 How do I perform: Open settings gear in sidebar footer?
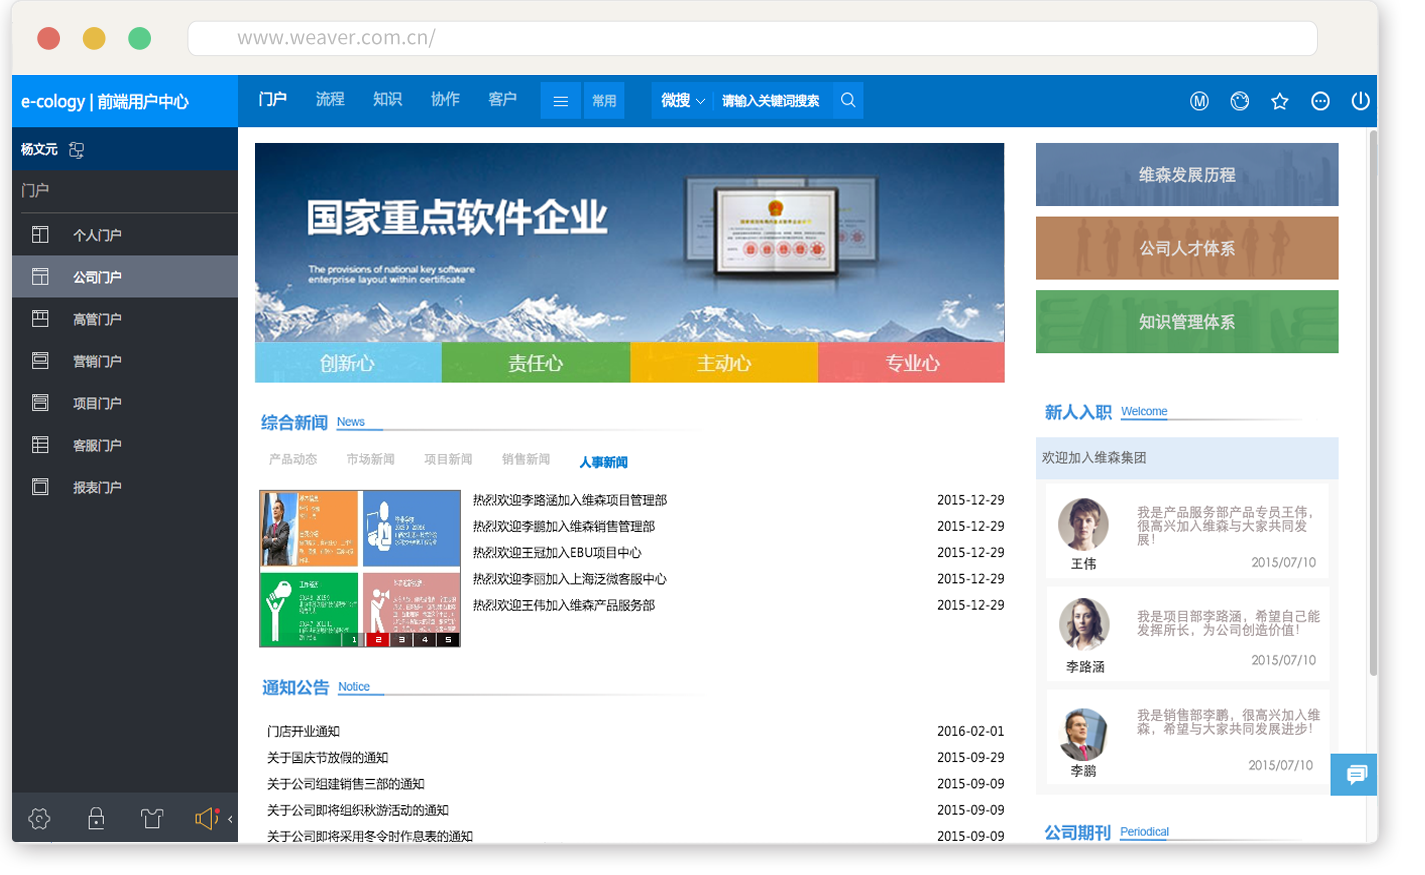39,819
